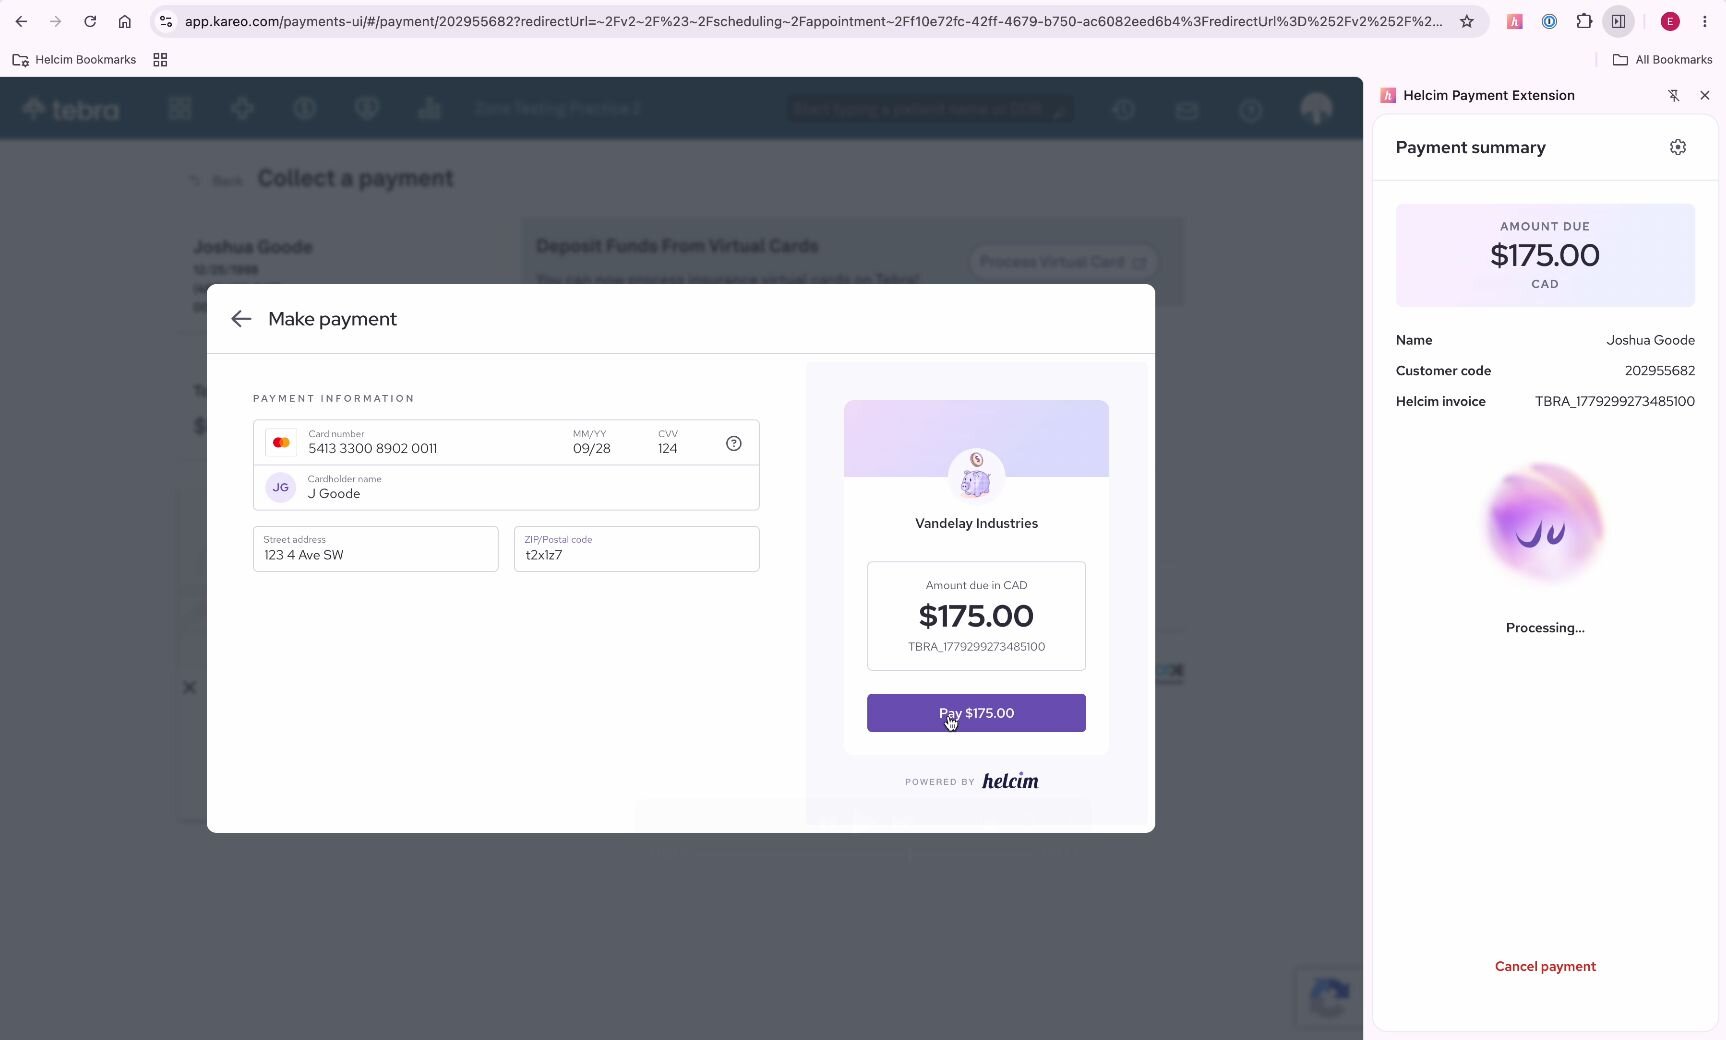Screen dimensions: 1726x1040
Task: Click the Mastercard logo in card field
Action: (x=281, y=442)
